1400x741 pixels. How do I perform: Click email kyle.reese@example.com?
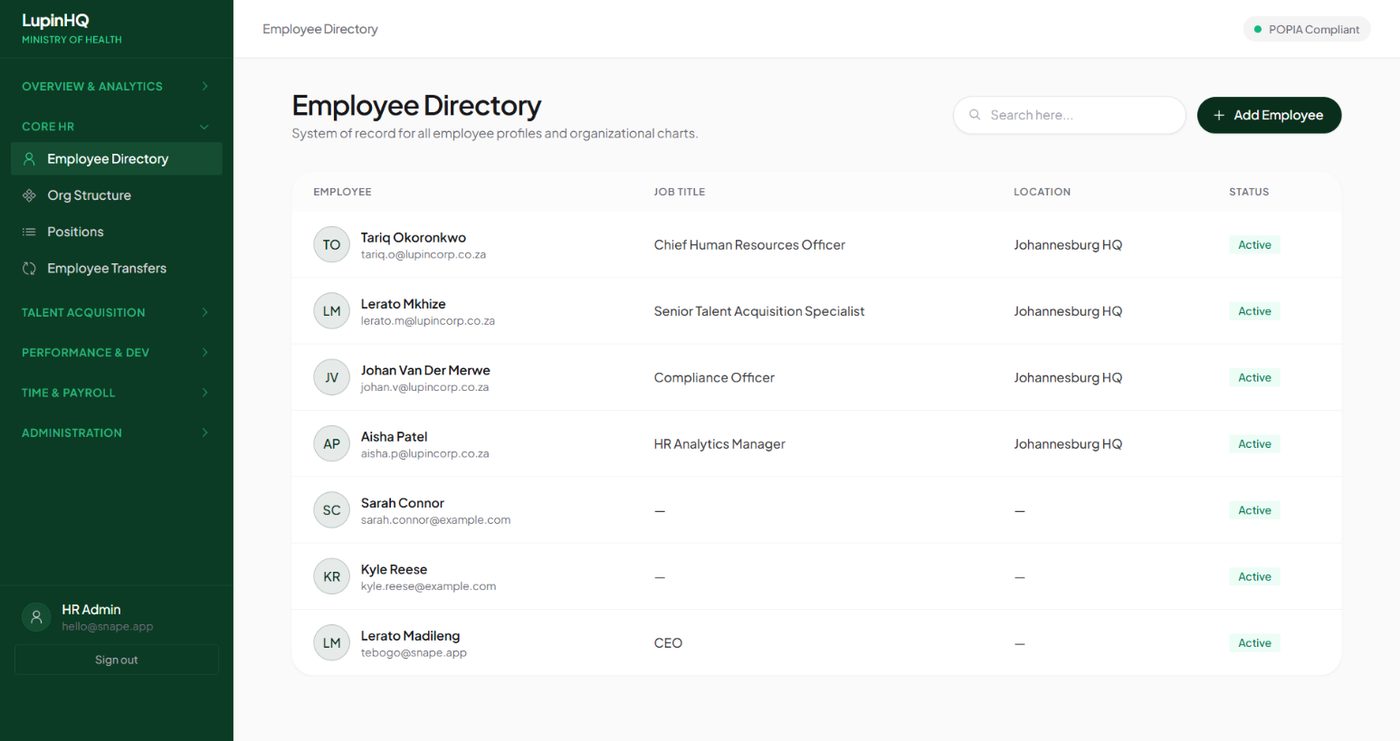pos(428,587)
